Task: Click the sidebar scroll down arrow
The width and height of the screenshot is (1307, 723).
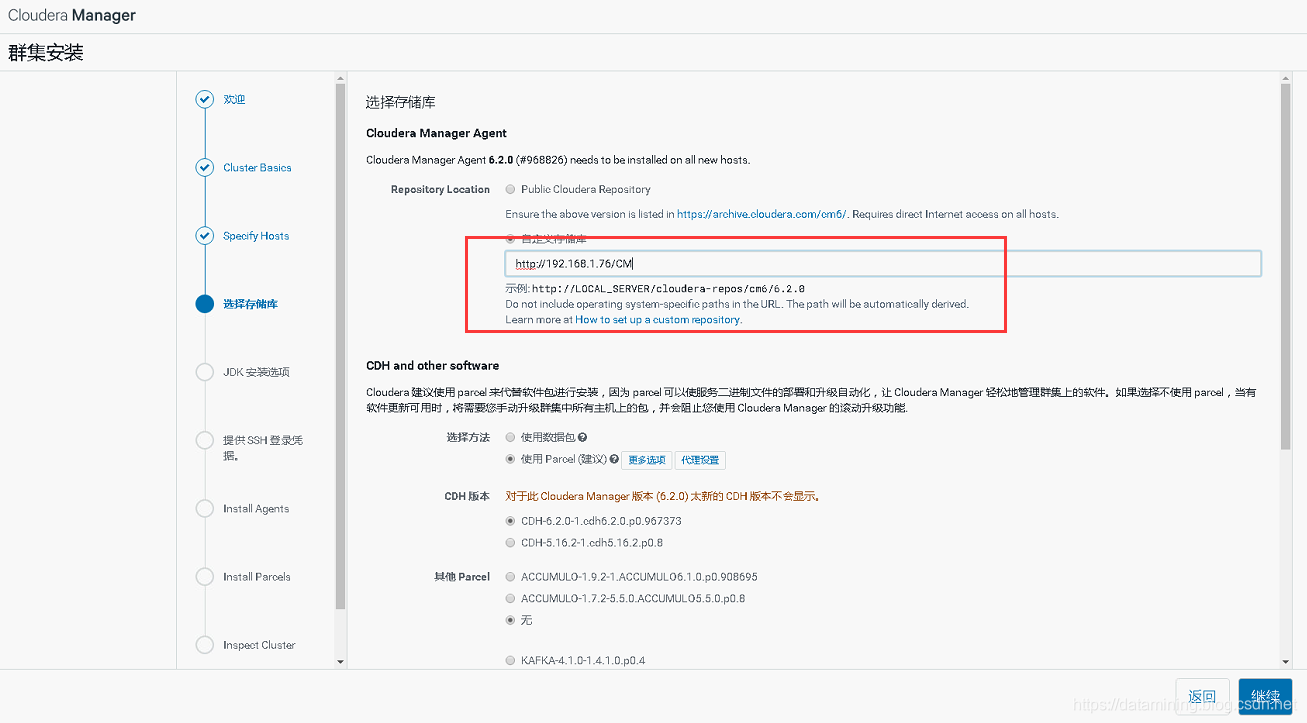Action: (x=340, y=661)
